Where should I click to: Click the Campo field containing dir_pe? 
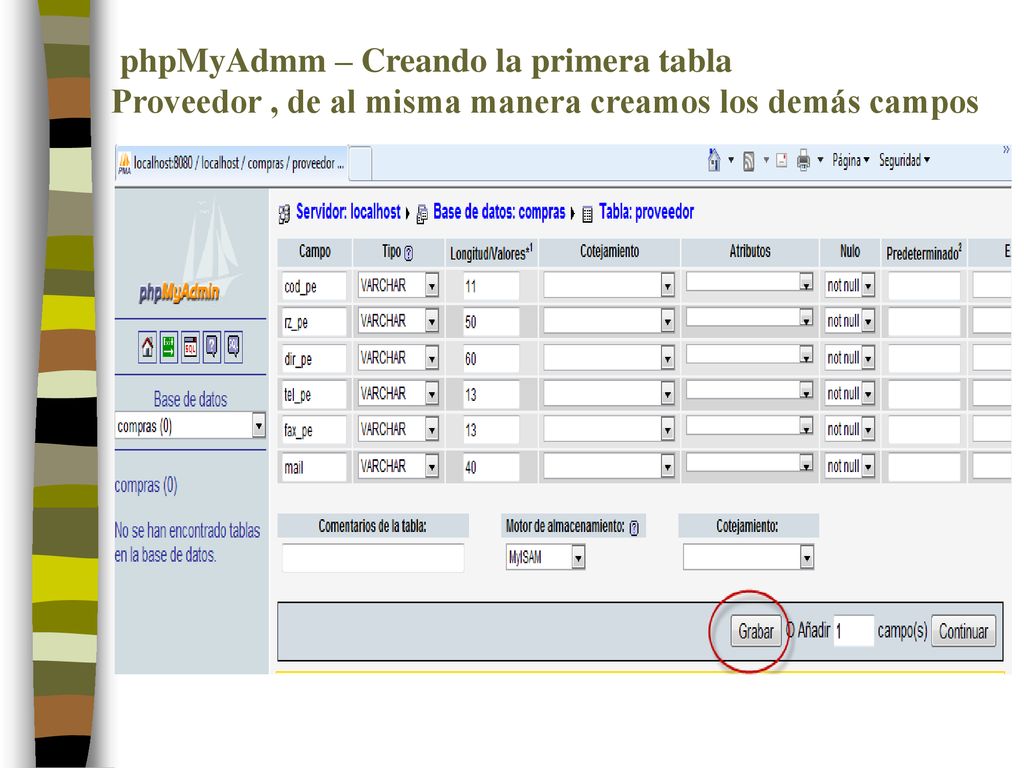point(313,359)
